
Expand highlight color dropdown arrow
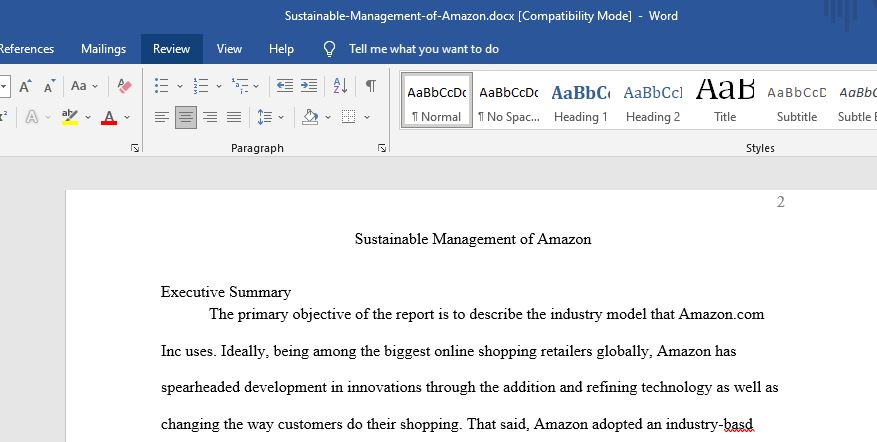[x=88, y=117]
